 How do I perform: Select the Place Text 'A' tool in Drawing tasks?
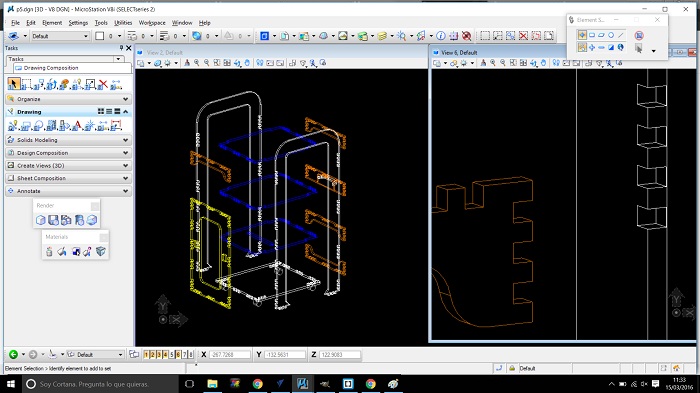click(77, 126)
